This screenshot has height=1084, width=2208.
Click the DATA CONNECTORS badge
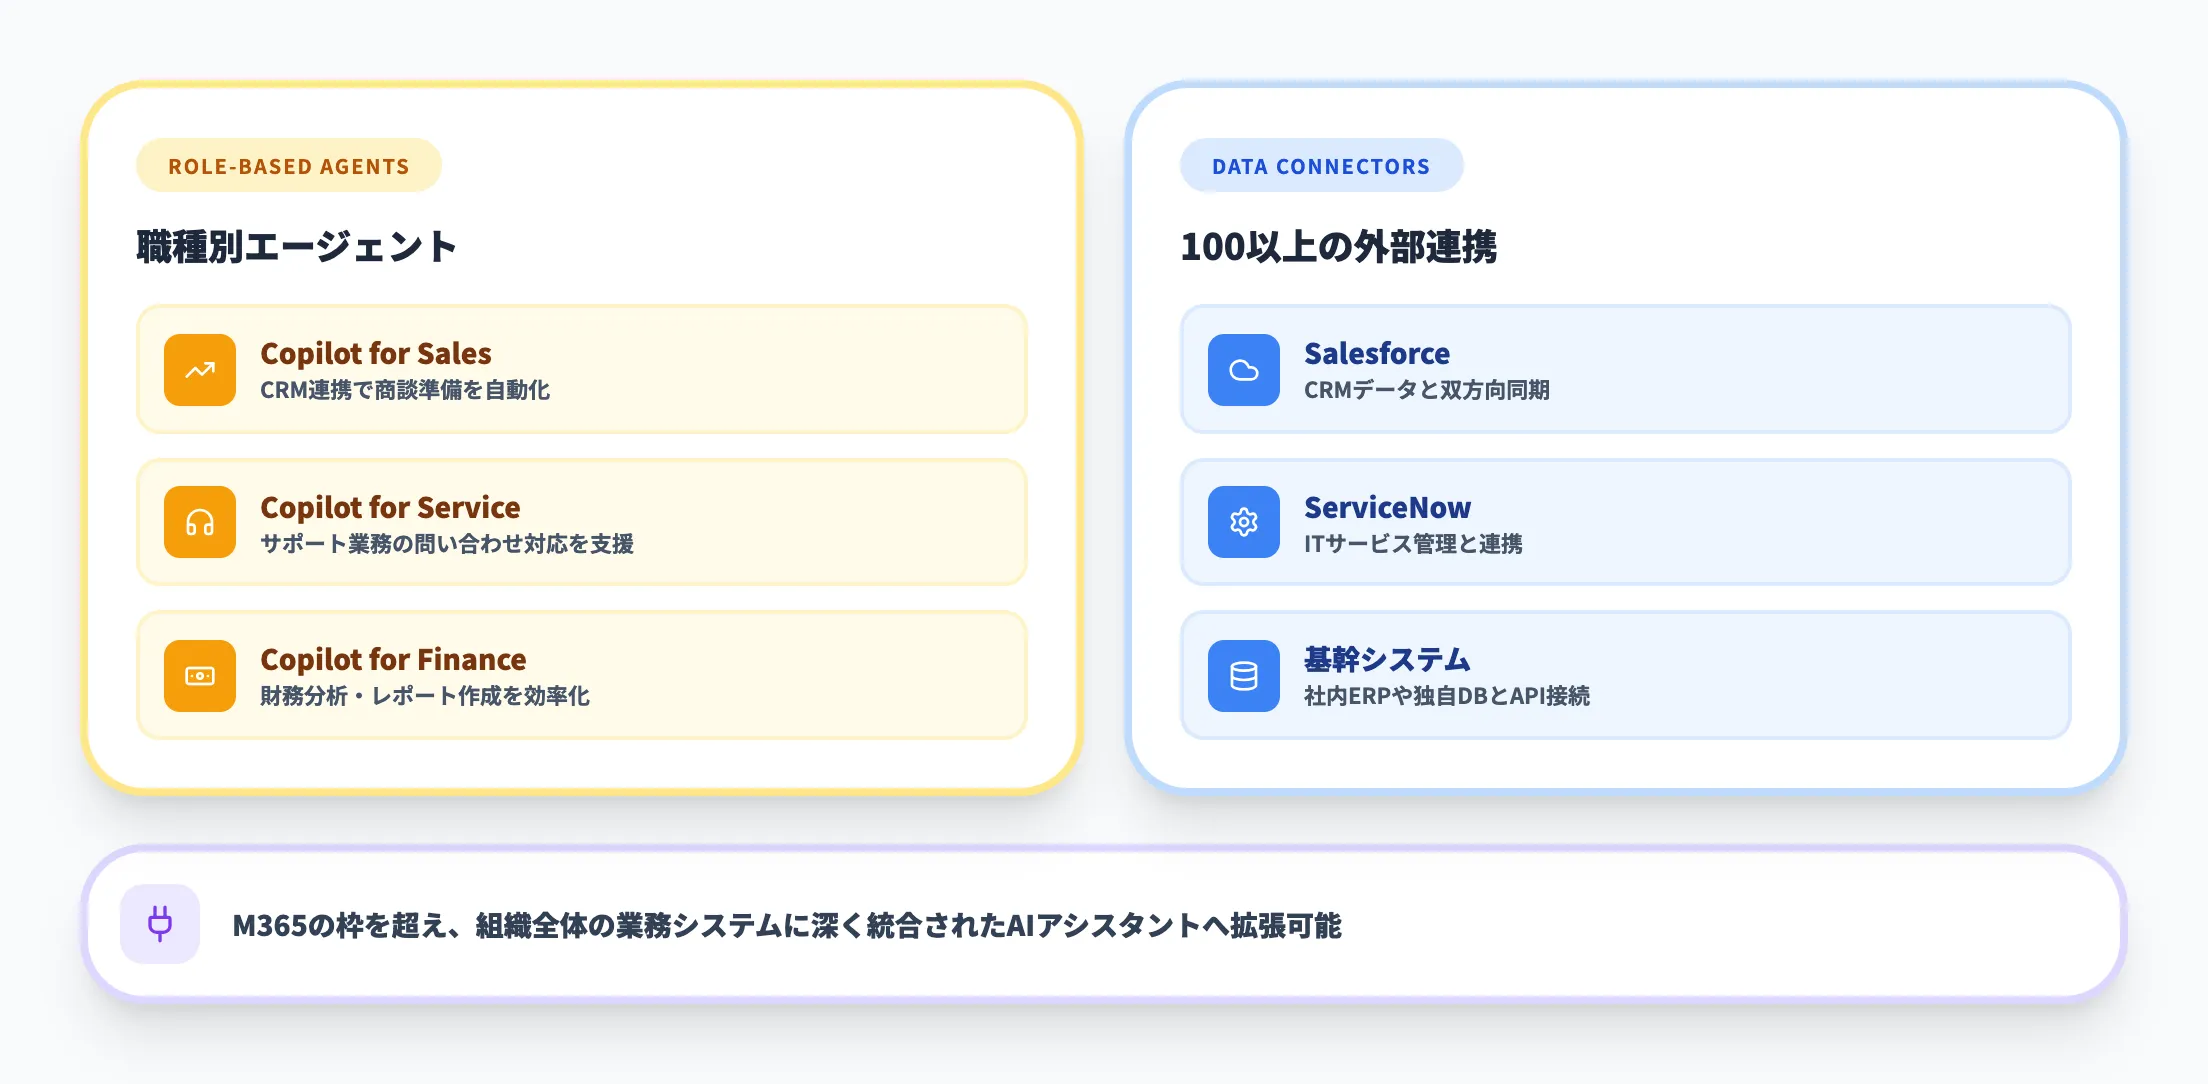point(1322,165)
